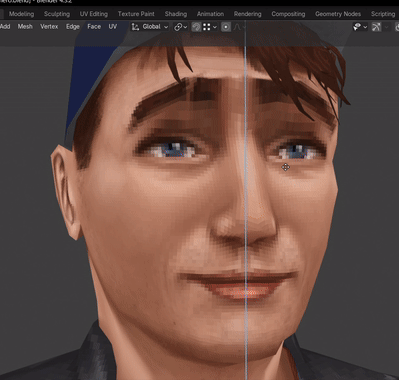Toggle viewport gizmos display

point(376,27)
